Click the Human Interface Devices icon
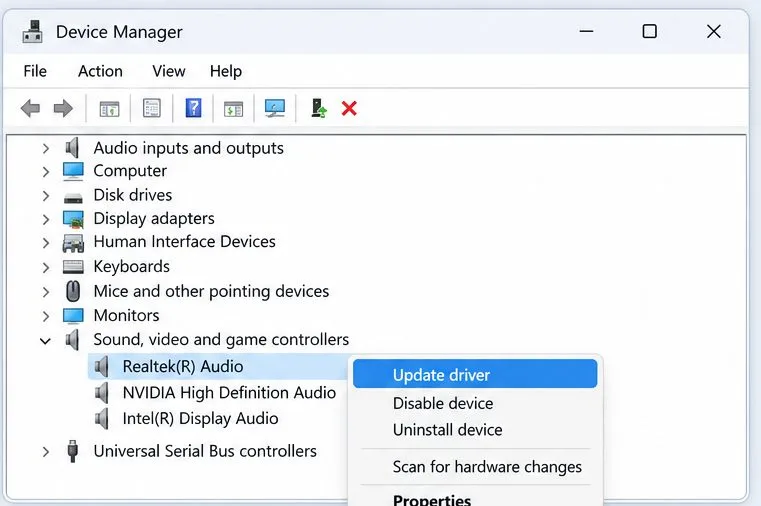This screenshot has height=506, width=761. (73, 243)
